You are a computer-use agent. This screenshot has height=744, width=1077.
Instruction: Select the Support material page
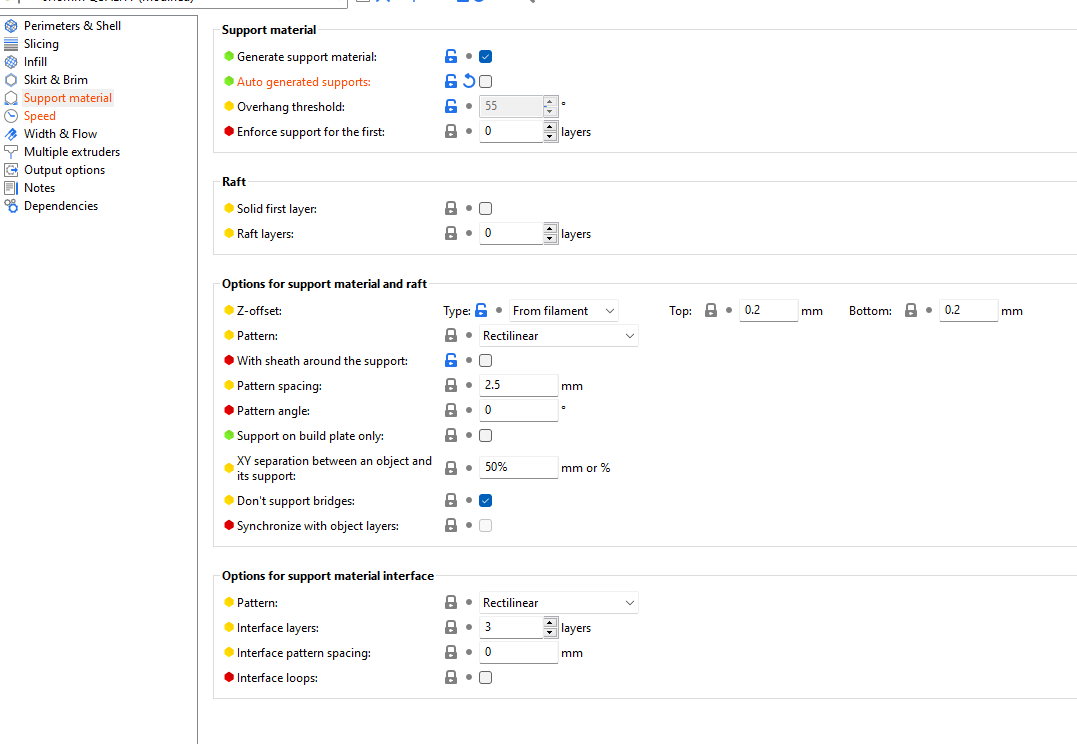tap(67, 98)
